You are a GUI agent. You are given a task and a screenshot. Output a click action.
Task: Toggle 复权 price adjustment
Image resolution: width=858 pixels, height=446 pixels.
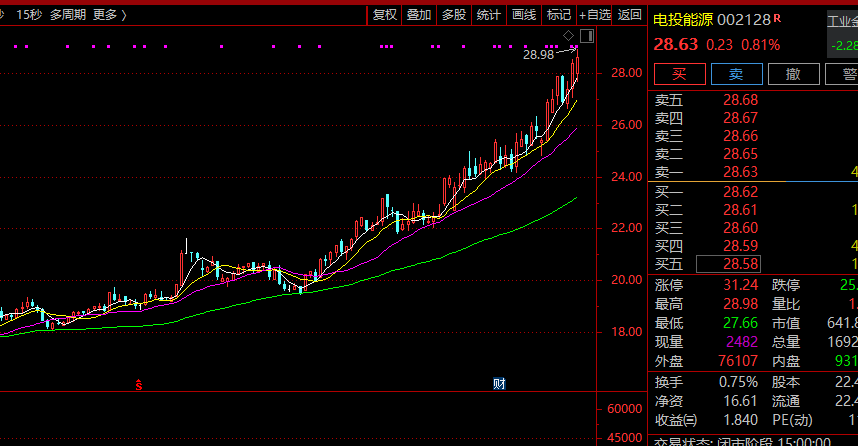[385, 14]
